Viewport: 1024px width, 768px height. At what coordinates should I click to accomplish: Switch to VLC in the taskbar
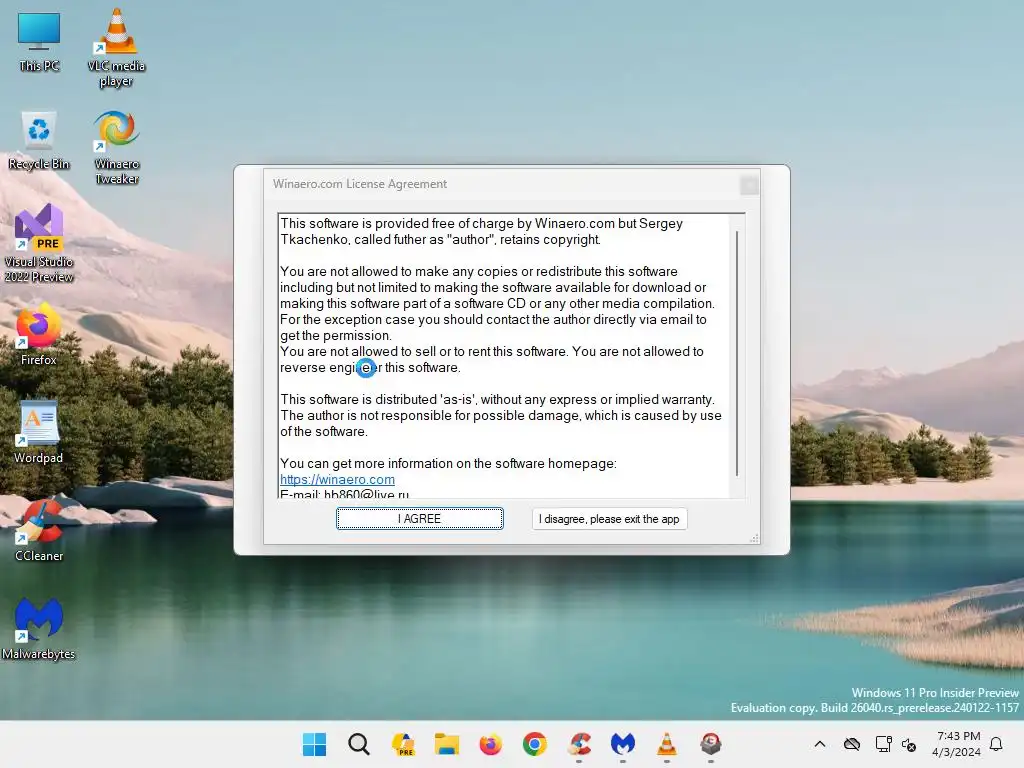click(666, 744)
